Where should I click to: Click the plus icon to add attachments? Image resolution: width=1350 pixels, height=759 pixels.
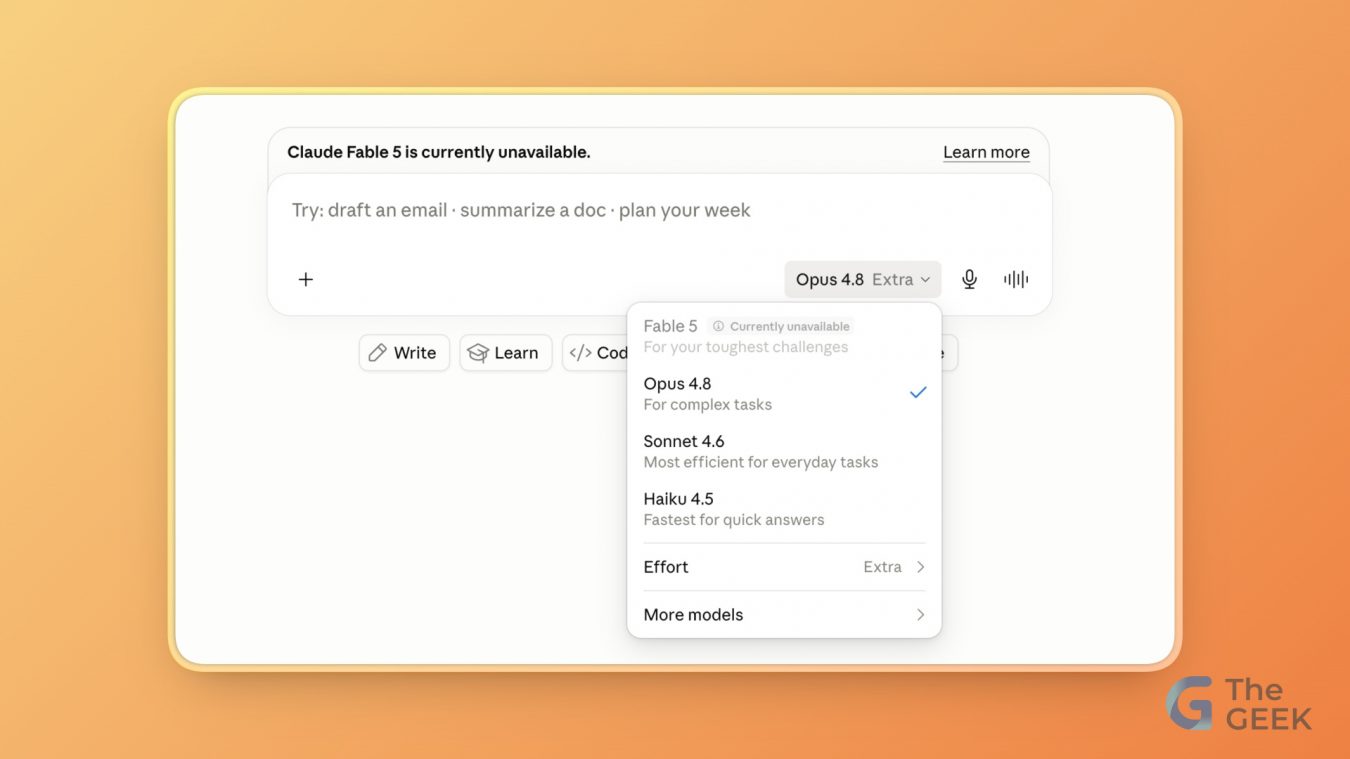pos(306,280)
